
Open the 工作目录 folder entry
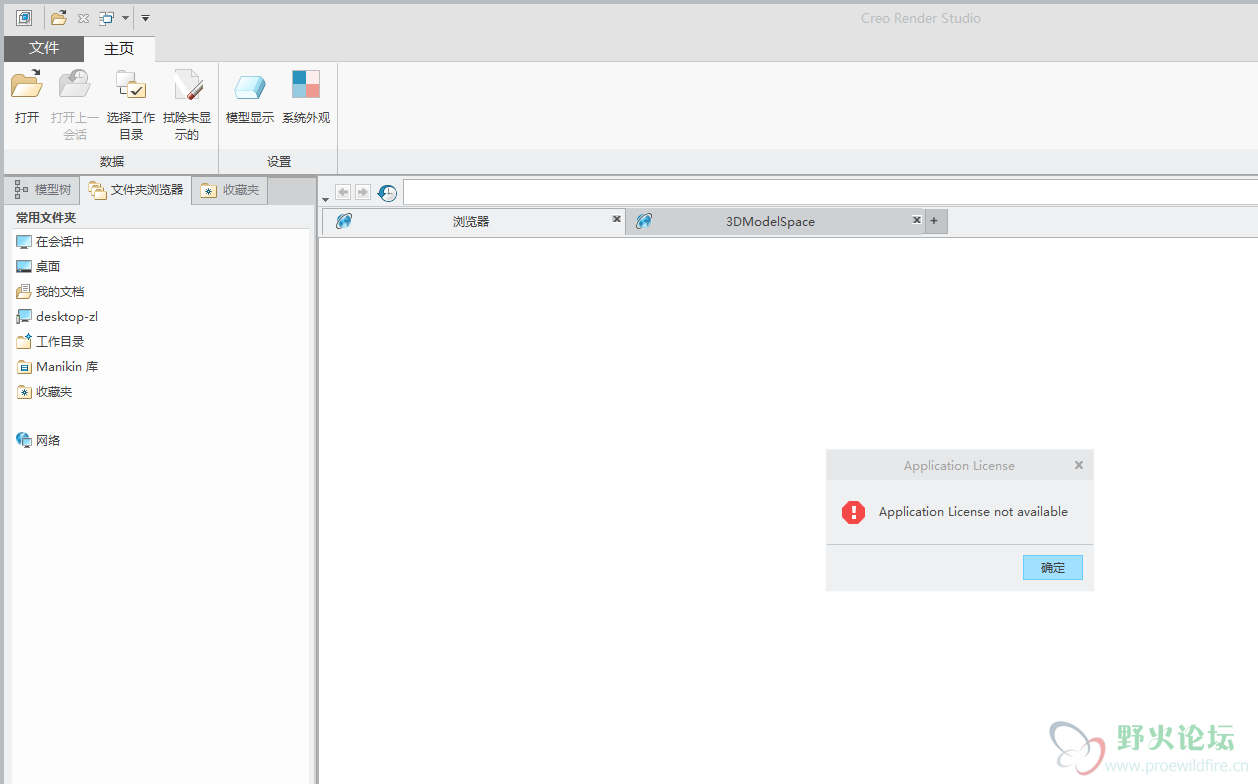[50, 342]
